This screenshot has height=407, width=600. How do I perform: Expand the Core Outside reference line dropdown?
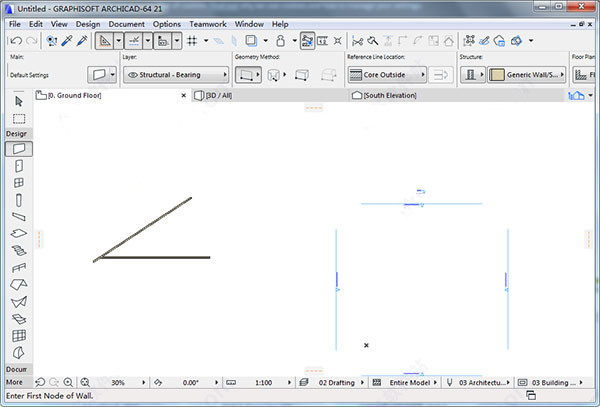click(x=387, y=75)
